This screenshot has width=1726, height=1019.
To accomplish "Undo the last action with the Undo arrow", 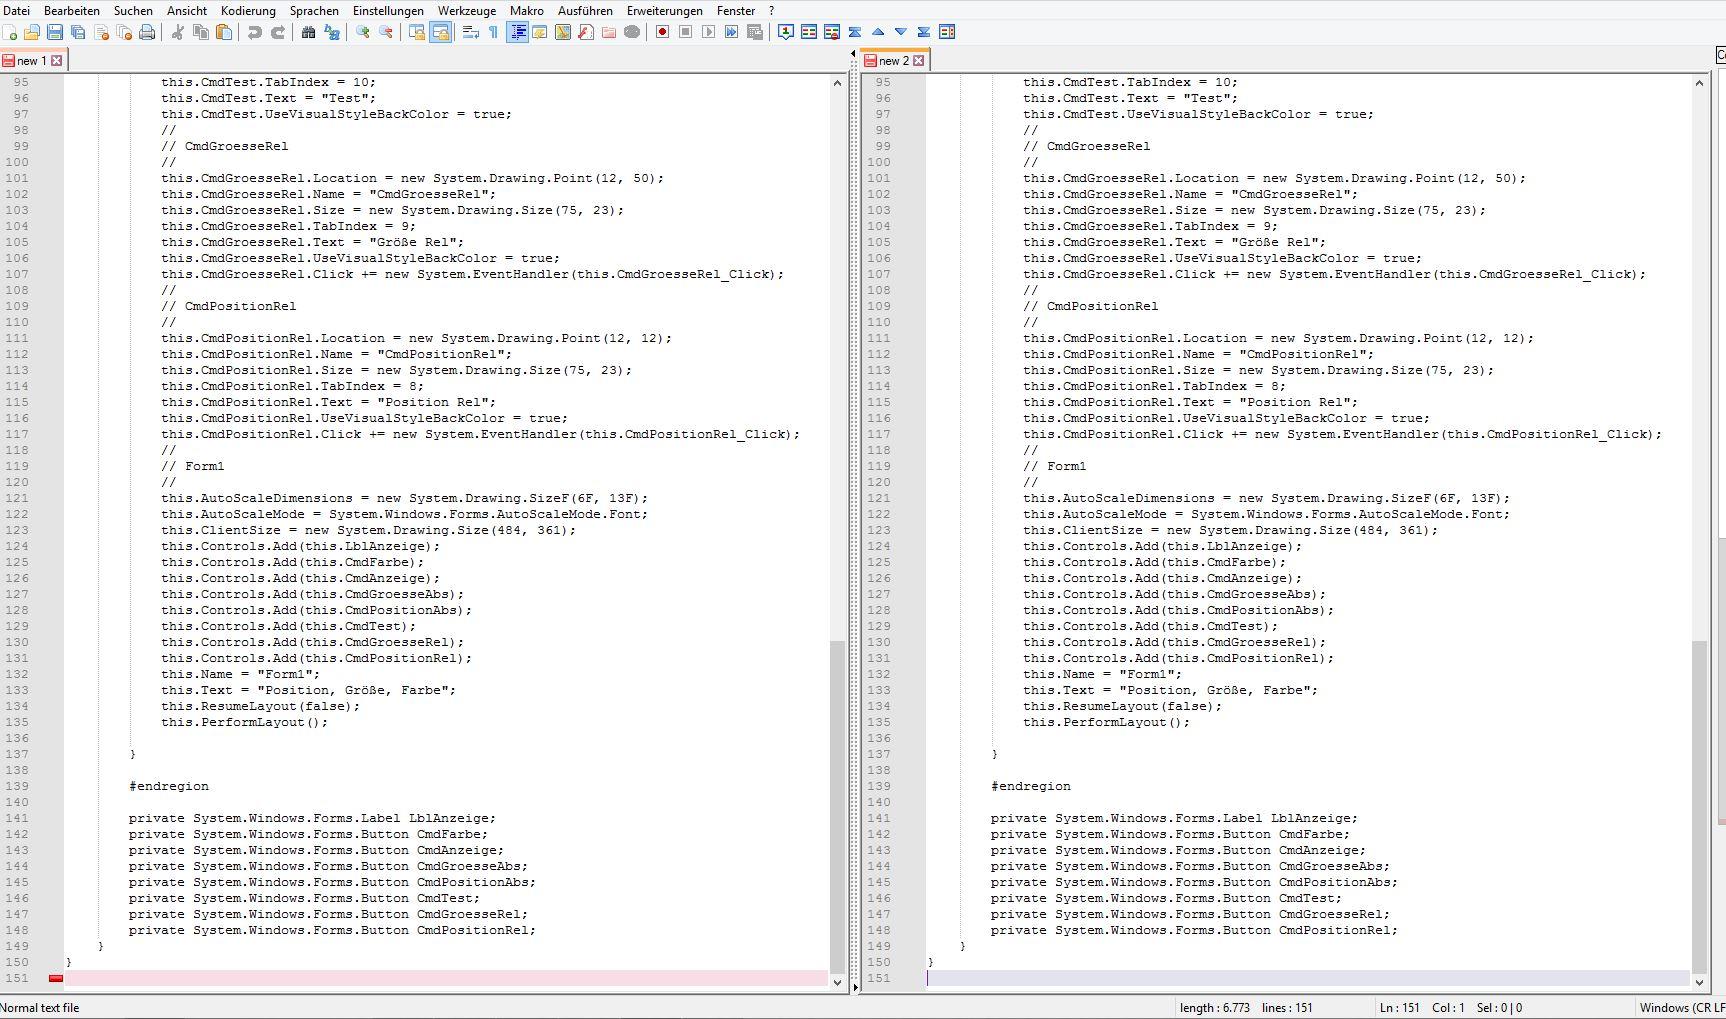I will (x=254, y=32).
